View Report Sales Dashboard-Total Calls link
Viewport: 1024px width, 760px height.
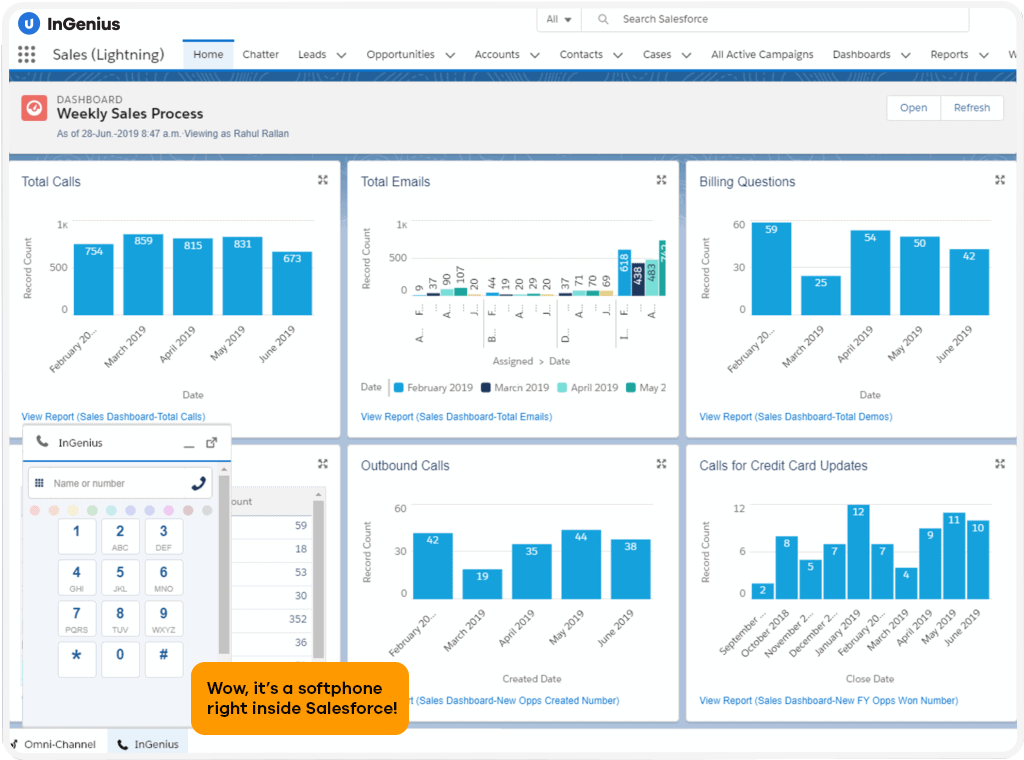coord(114,417)
